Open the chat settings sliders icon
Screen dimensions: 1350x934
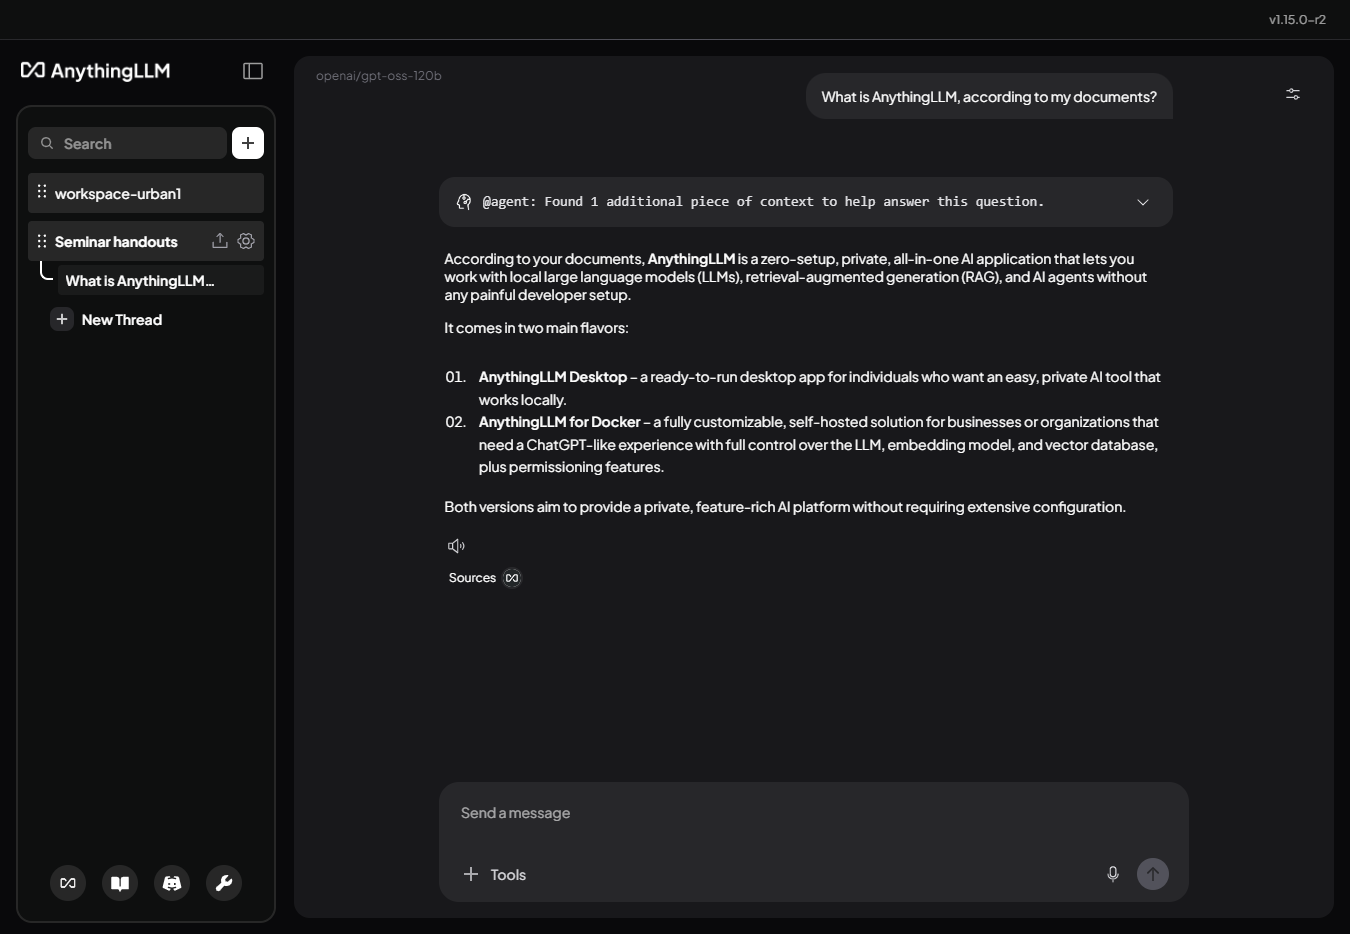tap(1293, 94)
